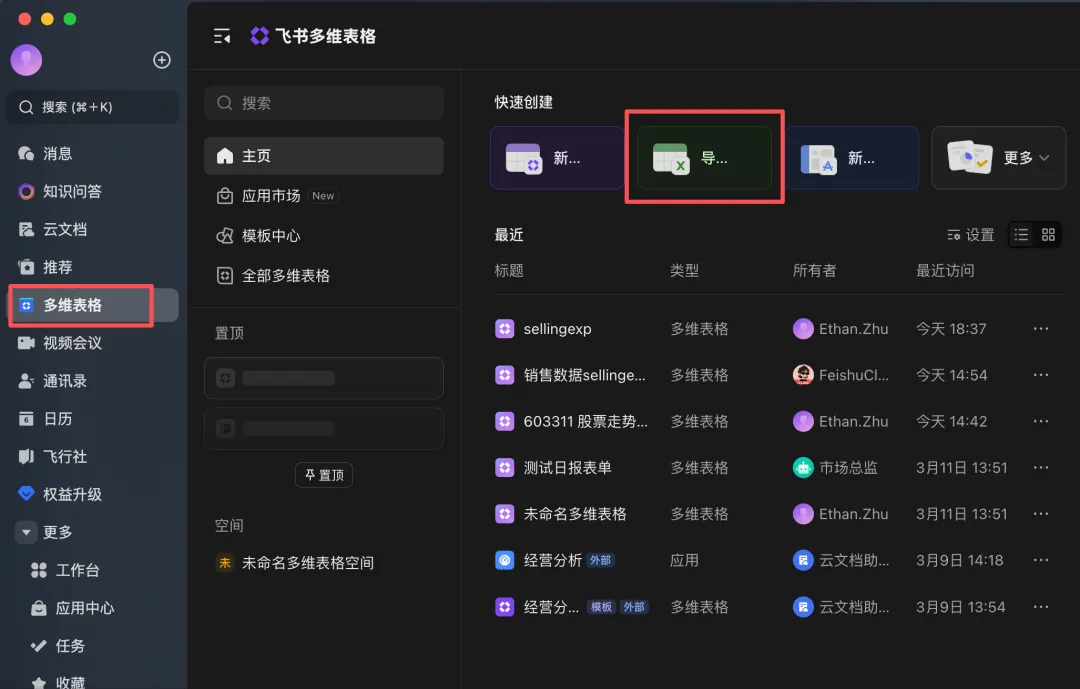Switch to list view layout

(x=1021, y=235)
